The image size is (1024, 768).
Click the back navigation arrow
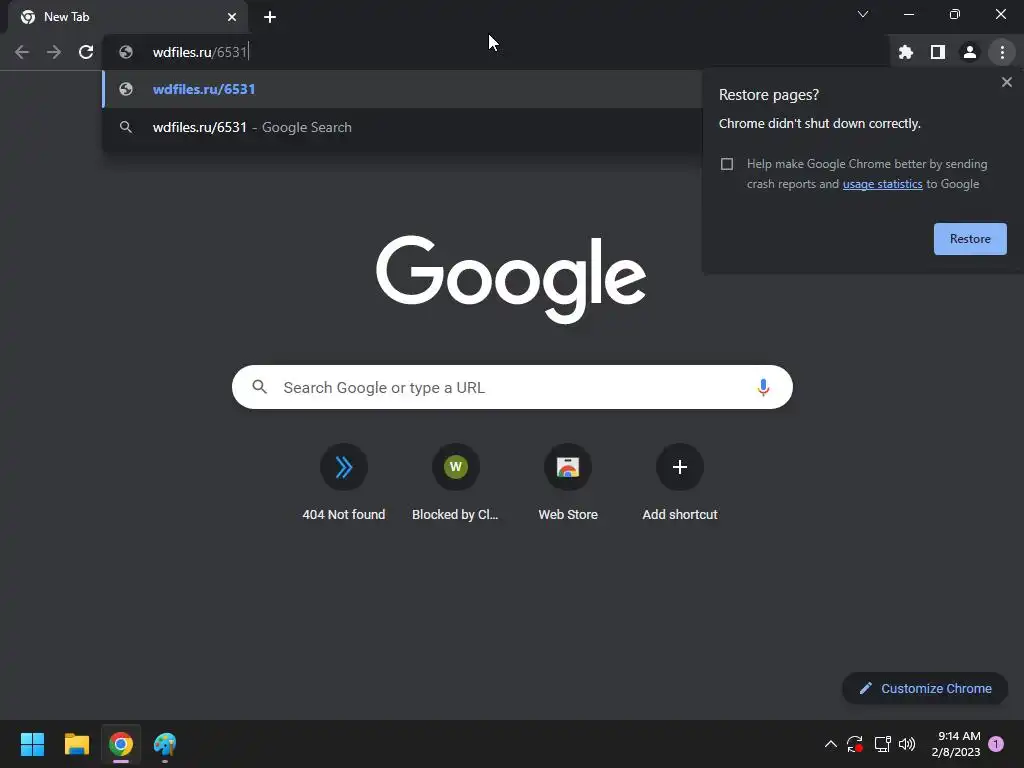(22, 52)
